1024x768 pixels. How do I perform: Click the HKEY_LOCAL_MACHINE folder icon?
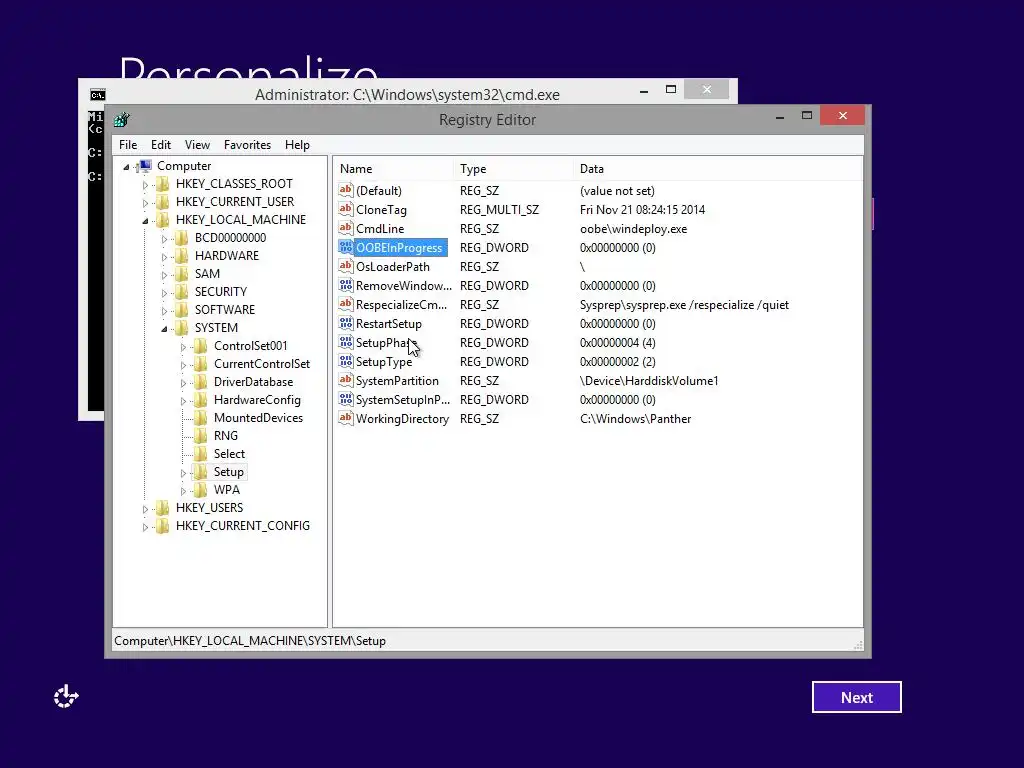pos(162,220)
